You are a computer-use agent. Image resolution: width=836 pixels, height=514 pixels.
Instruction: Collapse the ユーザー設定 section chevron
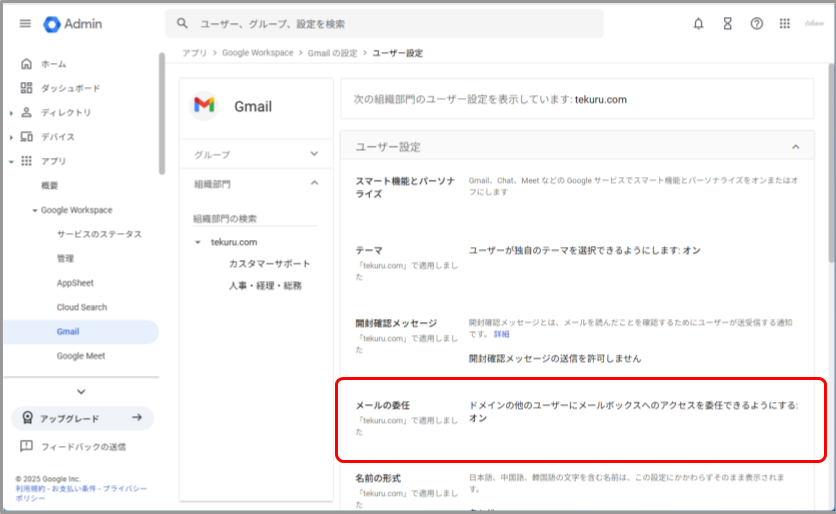click(x=795, y=147)
